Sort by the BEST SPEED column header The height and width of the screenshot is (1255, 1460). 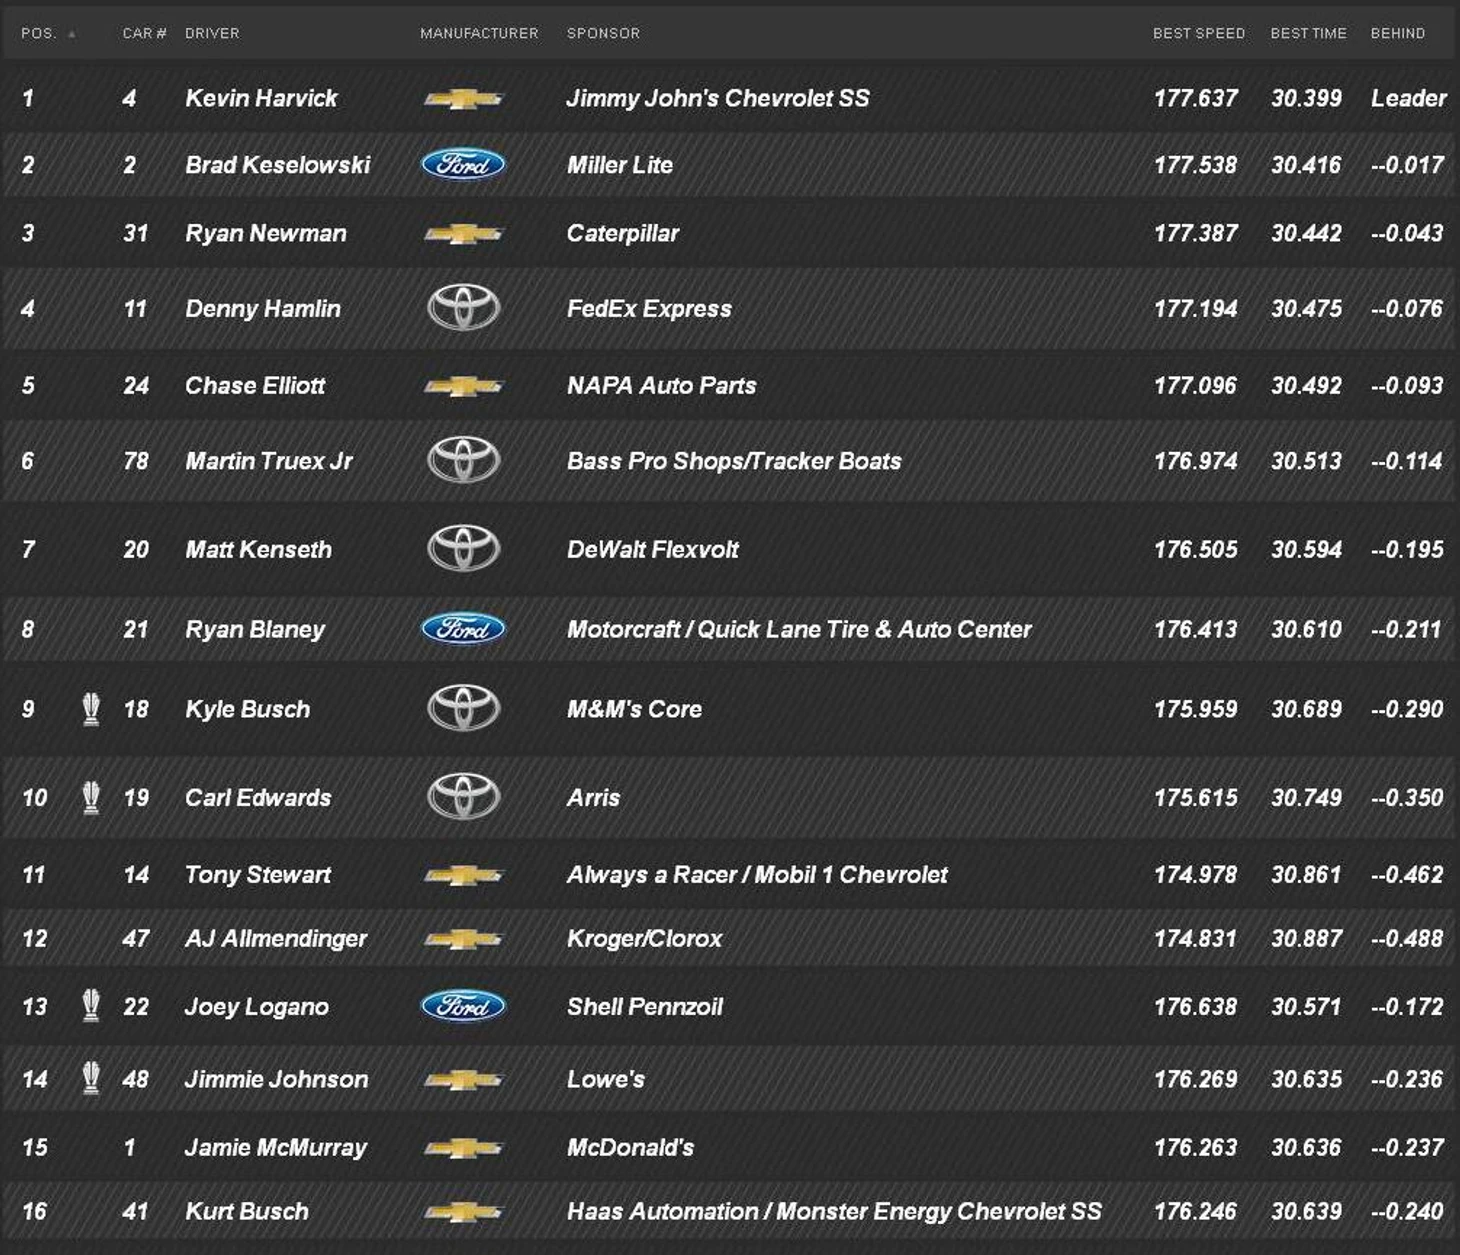coord(1198,33)
